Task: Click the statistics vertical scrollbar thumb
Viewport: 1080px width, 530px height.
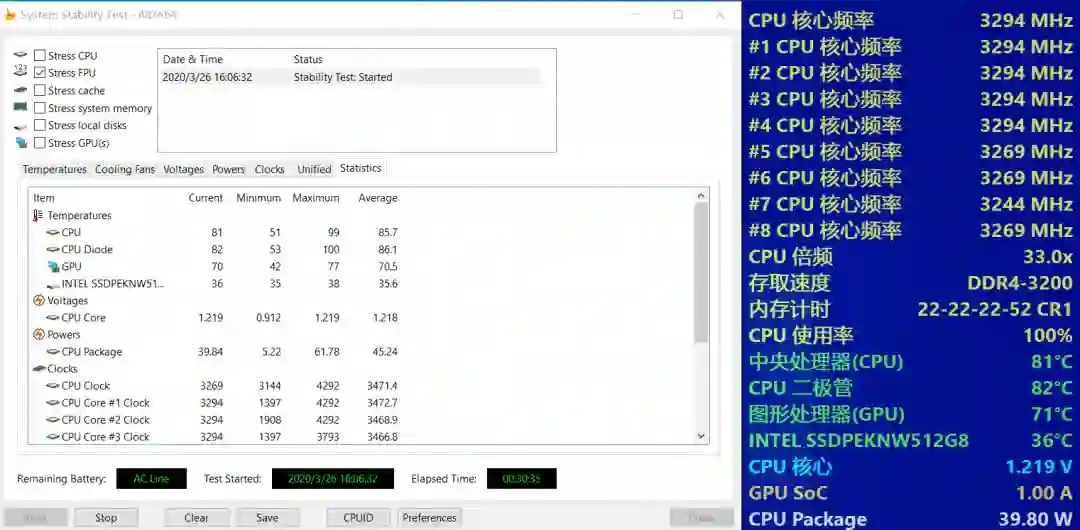Action: point(701,273)
